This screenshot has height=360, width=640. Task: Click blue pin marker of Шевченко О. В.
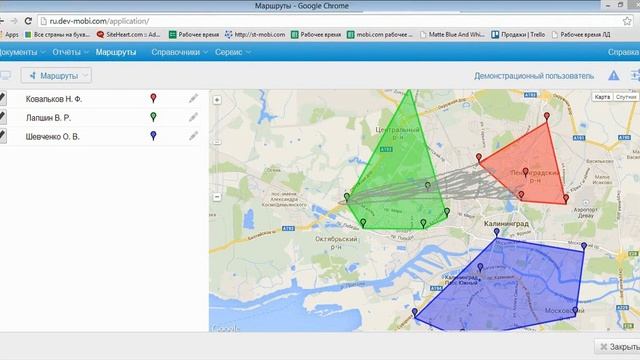[153, 136]
